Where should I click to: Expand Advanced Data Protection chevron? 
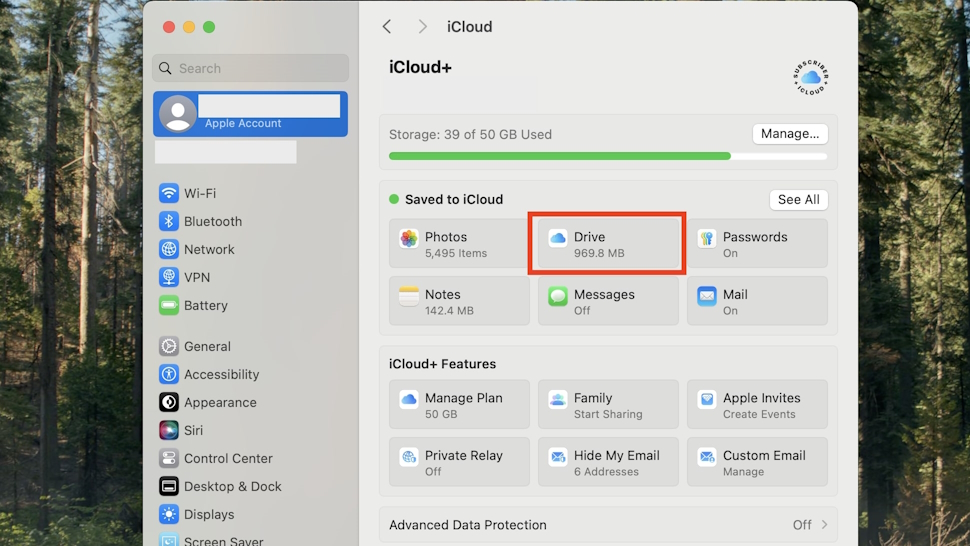(825, 524)
